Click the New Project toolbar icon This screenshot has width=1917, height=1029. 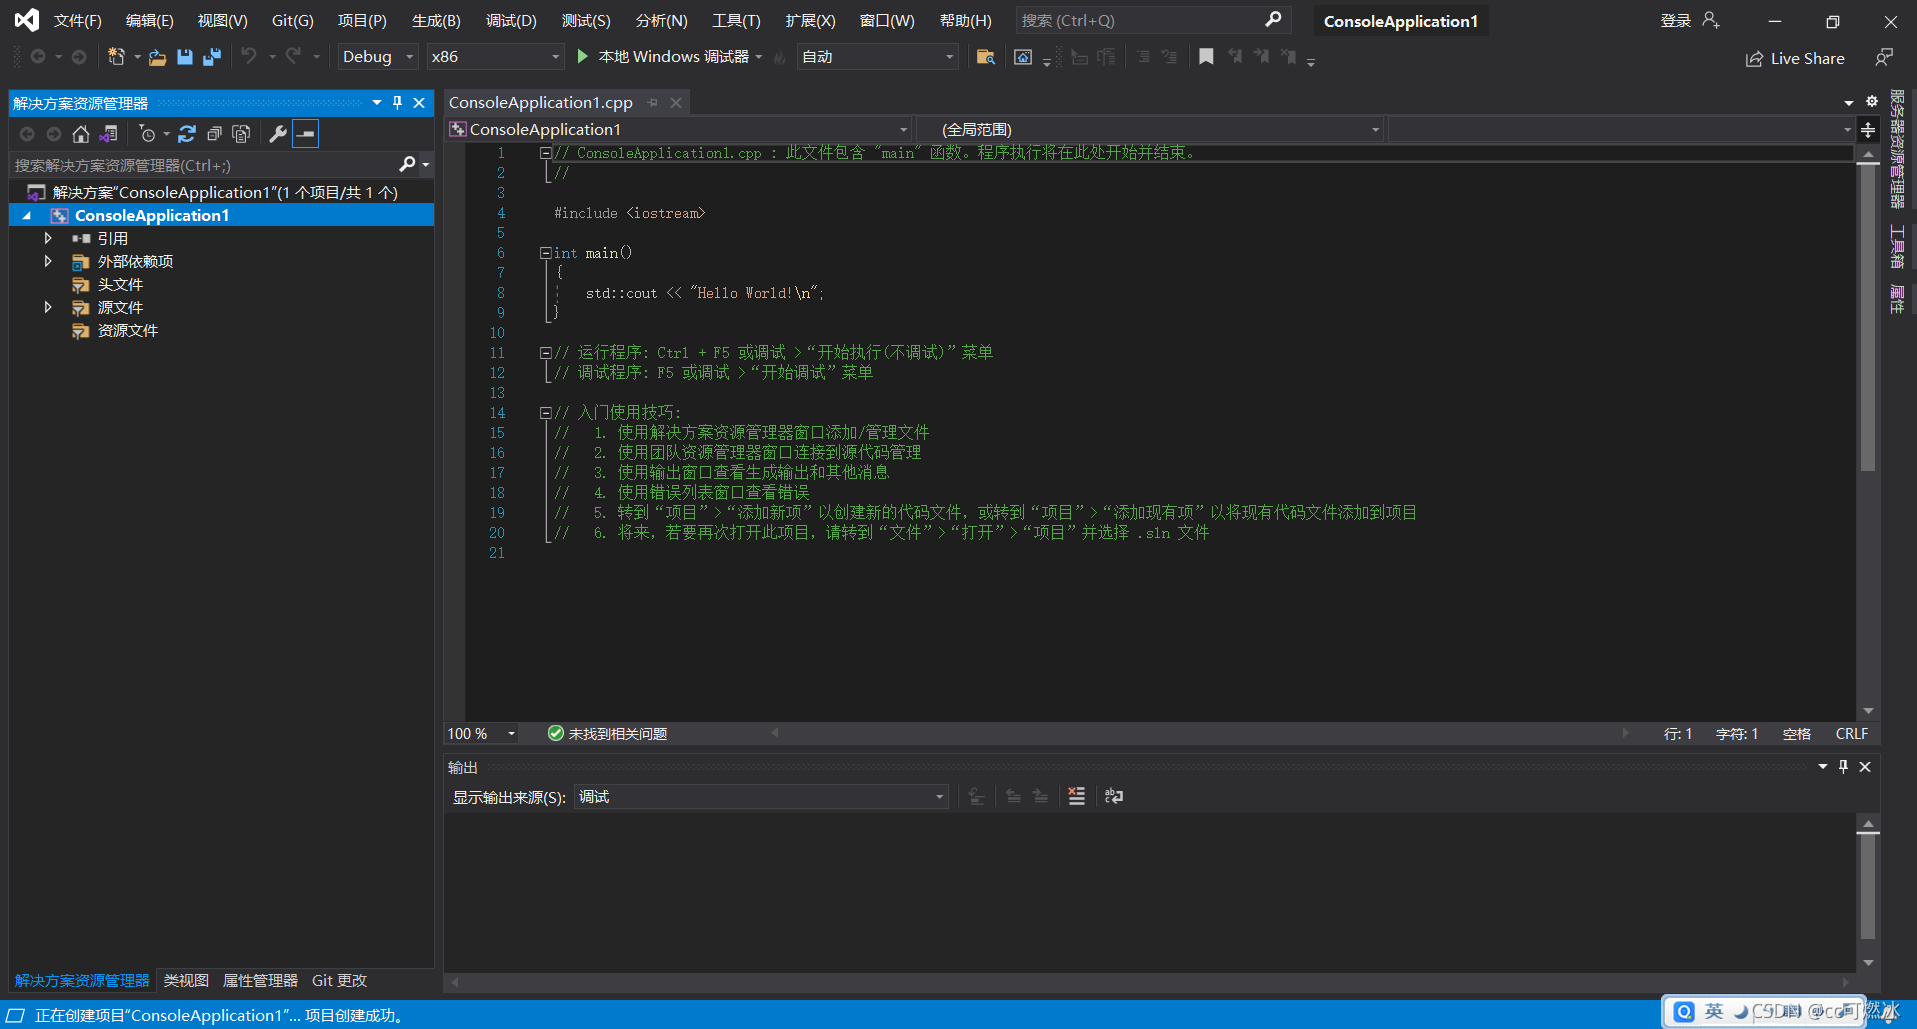point(117,57)
